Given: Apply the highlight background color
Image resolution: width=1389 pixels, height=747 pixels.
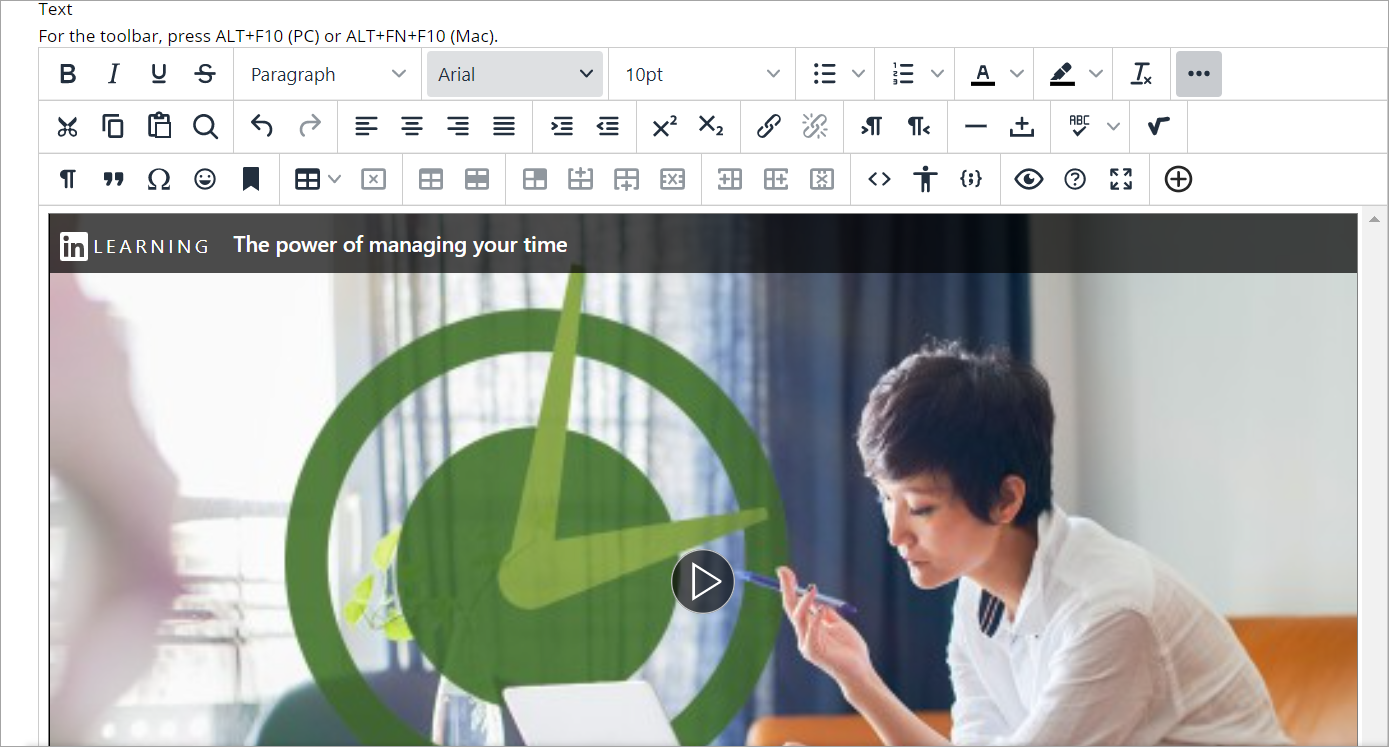Looking at the screenshot, I should pos(1062,74).
